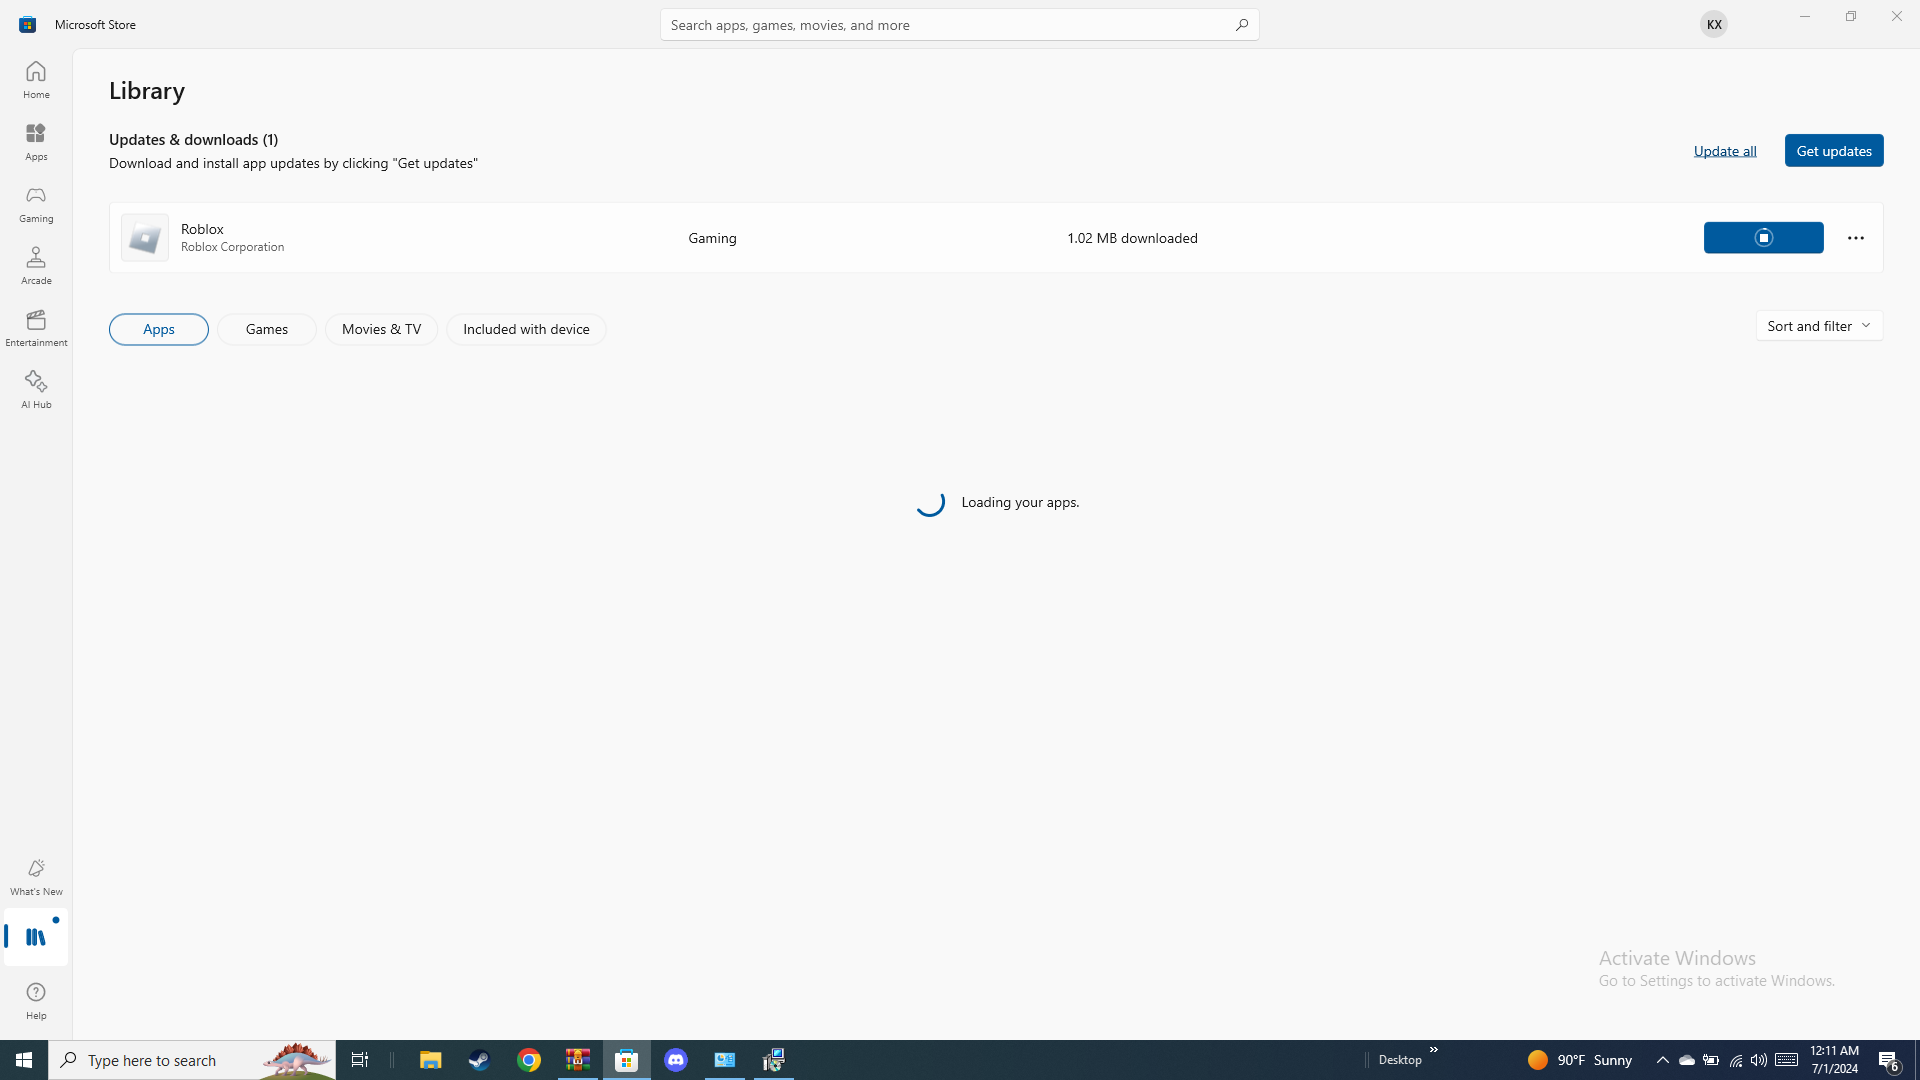Open the Apps section in sidebar
Screen dimensions: 1920x1080
(x=36, y=141)
